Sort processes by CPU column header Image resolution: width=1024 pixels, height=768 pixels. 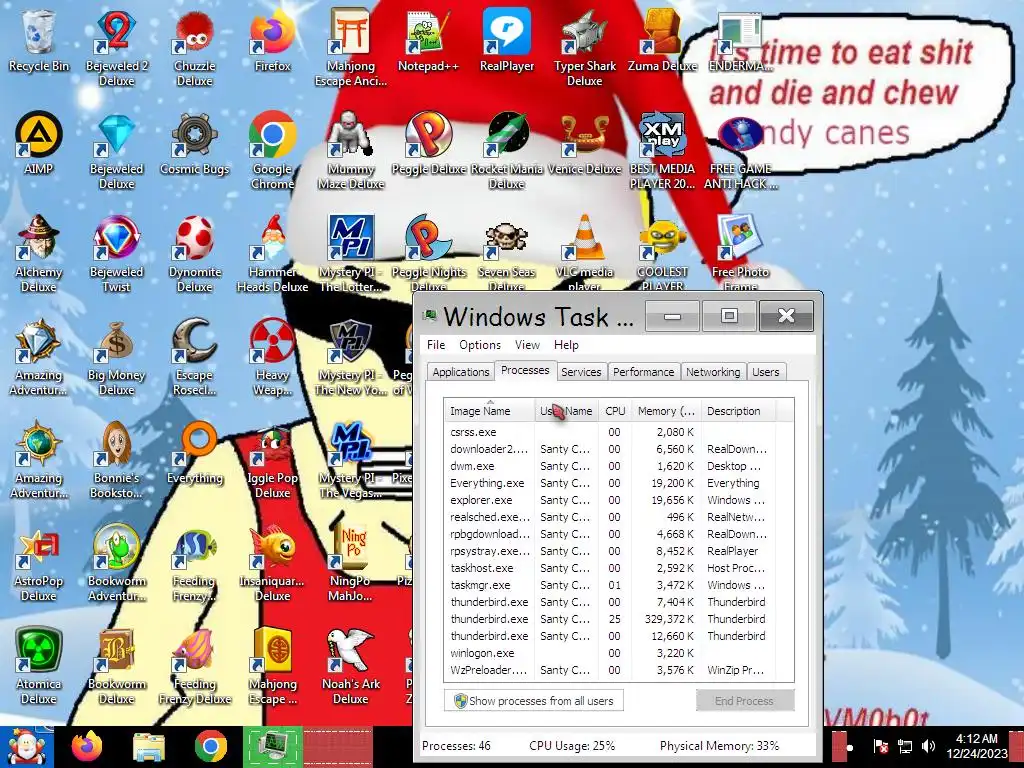615,411
